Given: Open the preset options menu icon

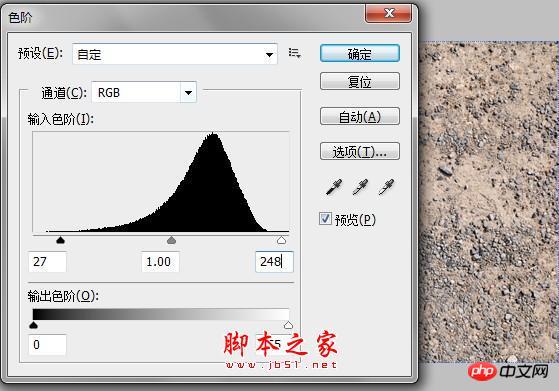Looking at the screenshot, I should click(x=294, y=53).
